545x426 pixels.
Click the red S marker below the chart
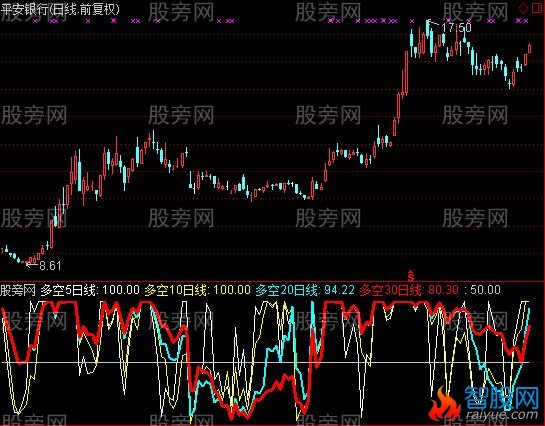coord(411,276)
